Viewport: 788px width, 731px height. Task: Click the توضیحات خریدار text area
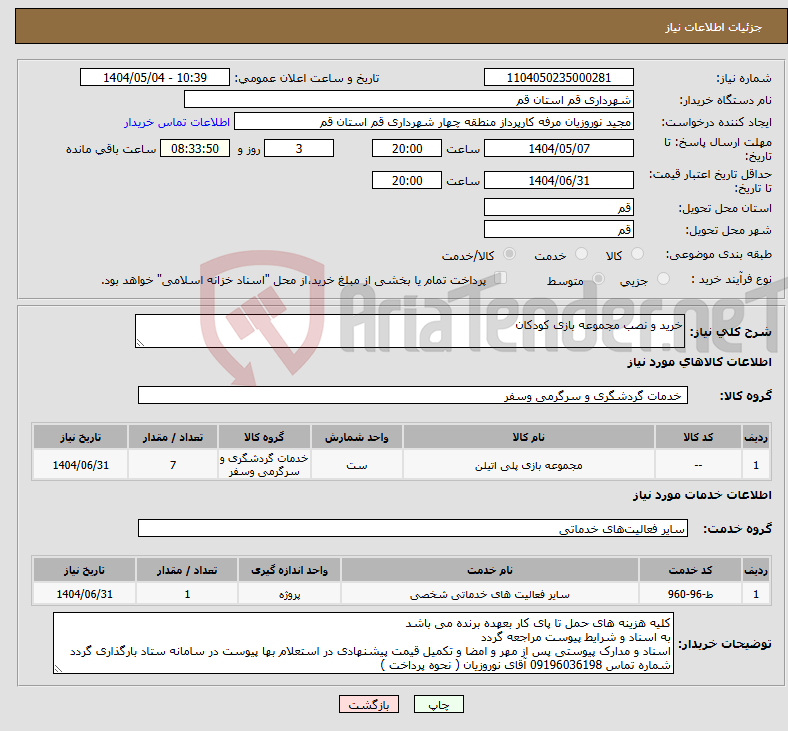(363, 643)
